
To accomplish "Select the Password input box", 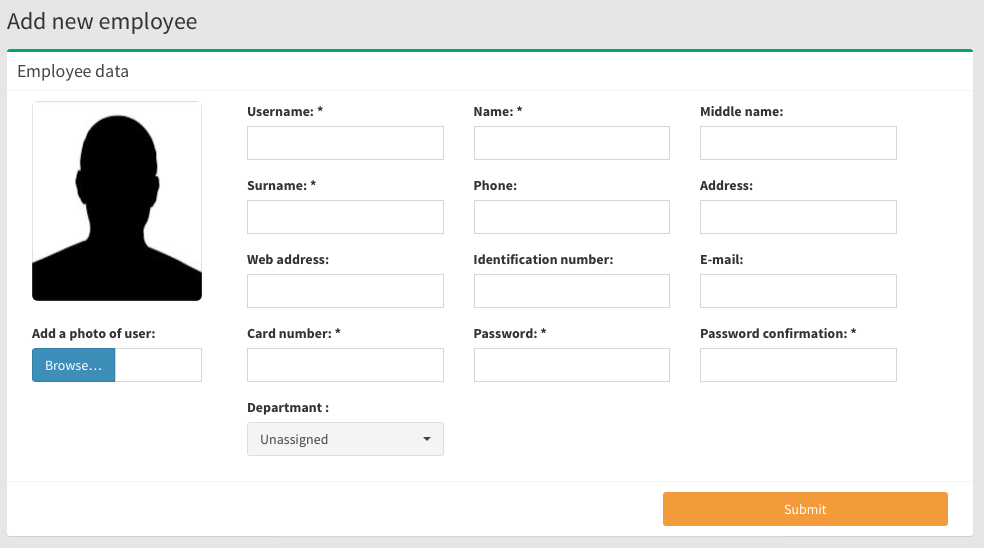I will click(x=572, y=365).
